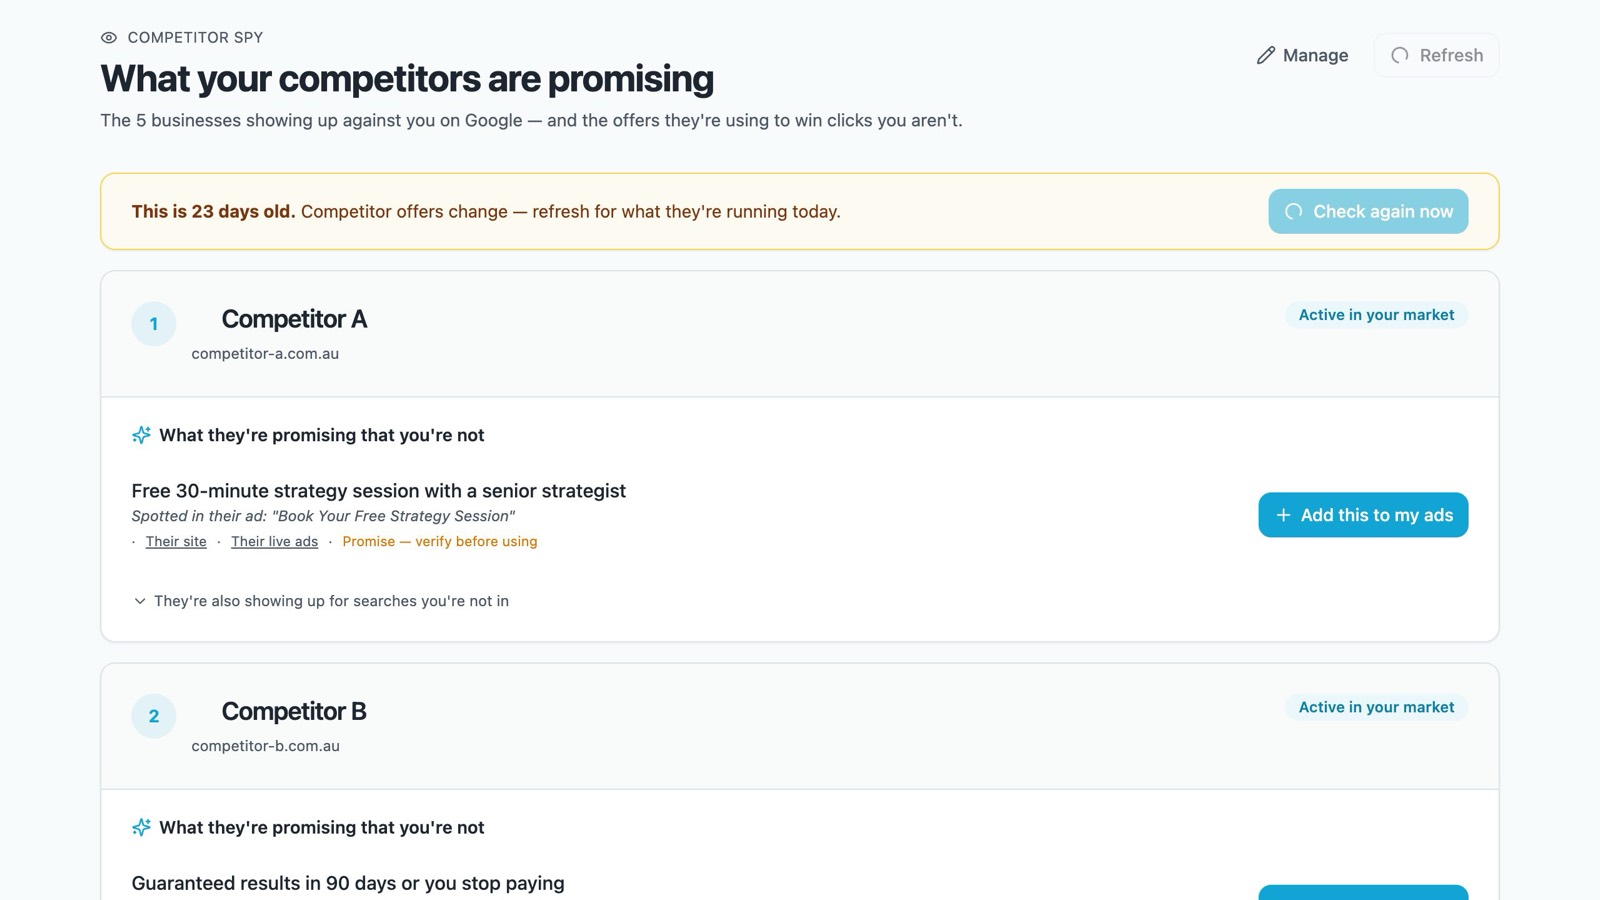
Task: Click the eye icon beside Competitor Spy
Action: coord(109,38)
